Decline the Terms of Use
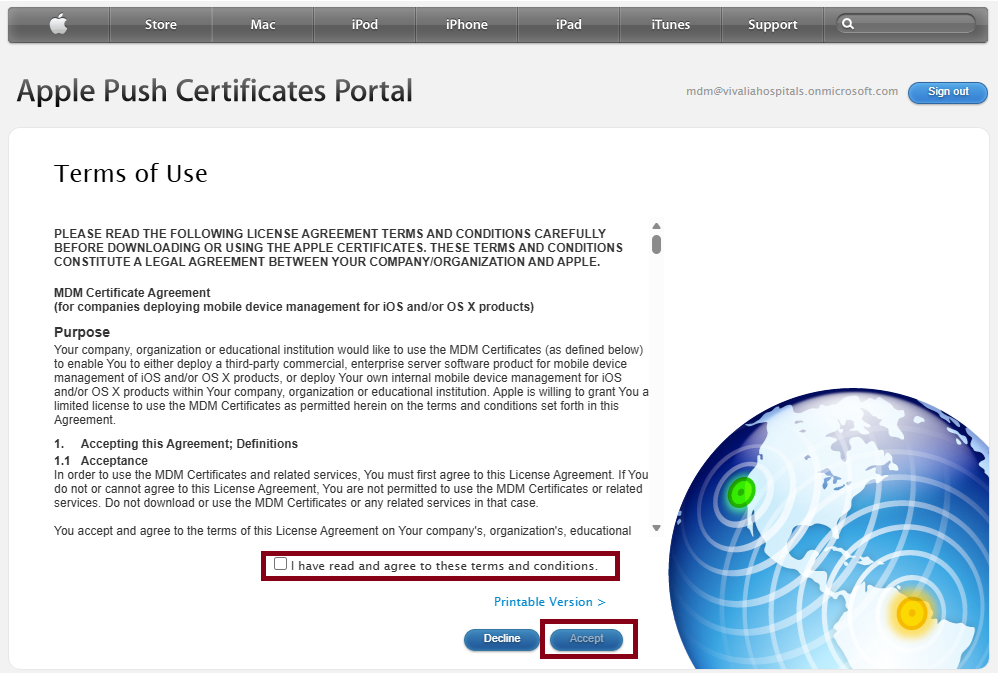 tap(502, 639)
